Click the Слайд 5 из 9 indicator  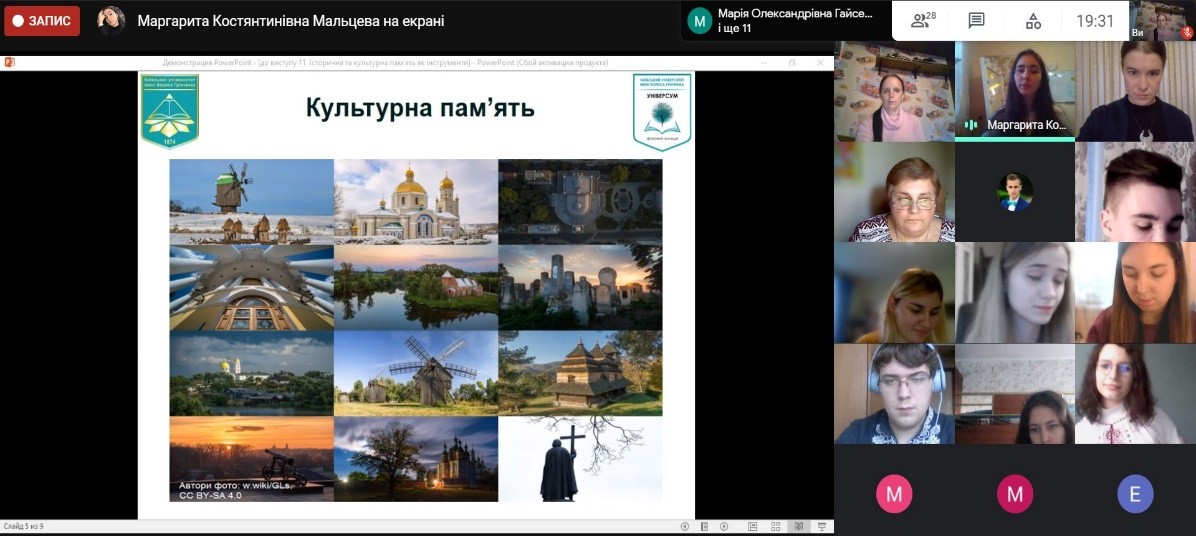(24, 526)
